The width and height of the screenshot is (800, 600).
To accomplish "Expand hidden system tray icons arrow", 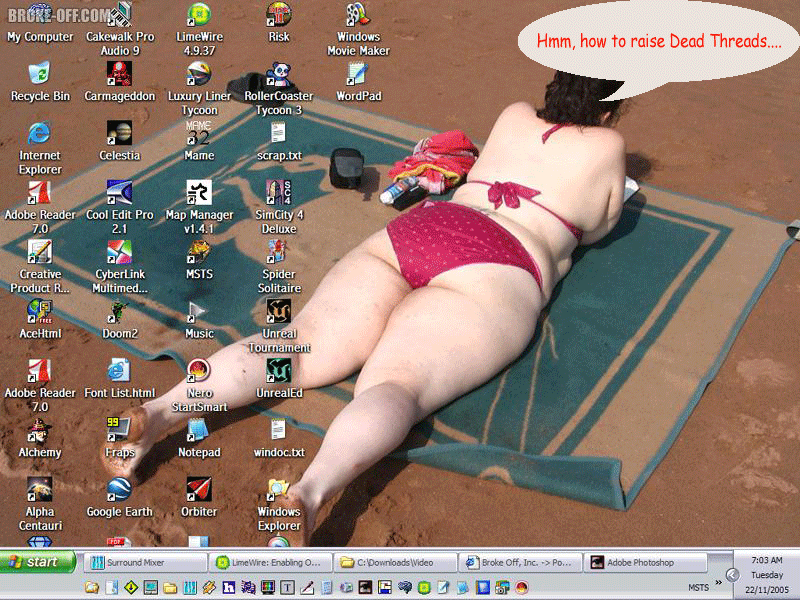I will (x=732, y=574).
